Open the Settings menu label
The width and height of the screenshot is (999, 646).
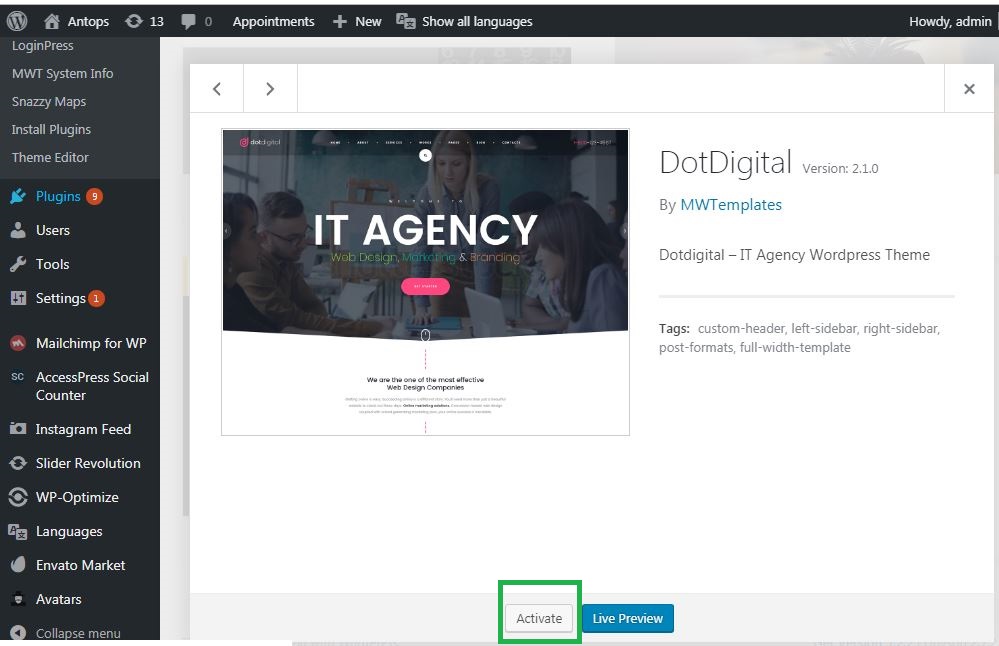click(x=61, y=298)
